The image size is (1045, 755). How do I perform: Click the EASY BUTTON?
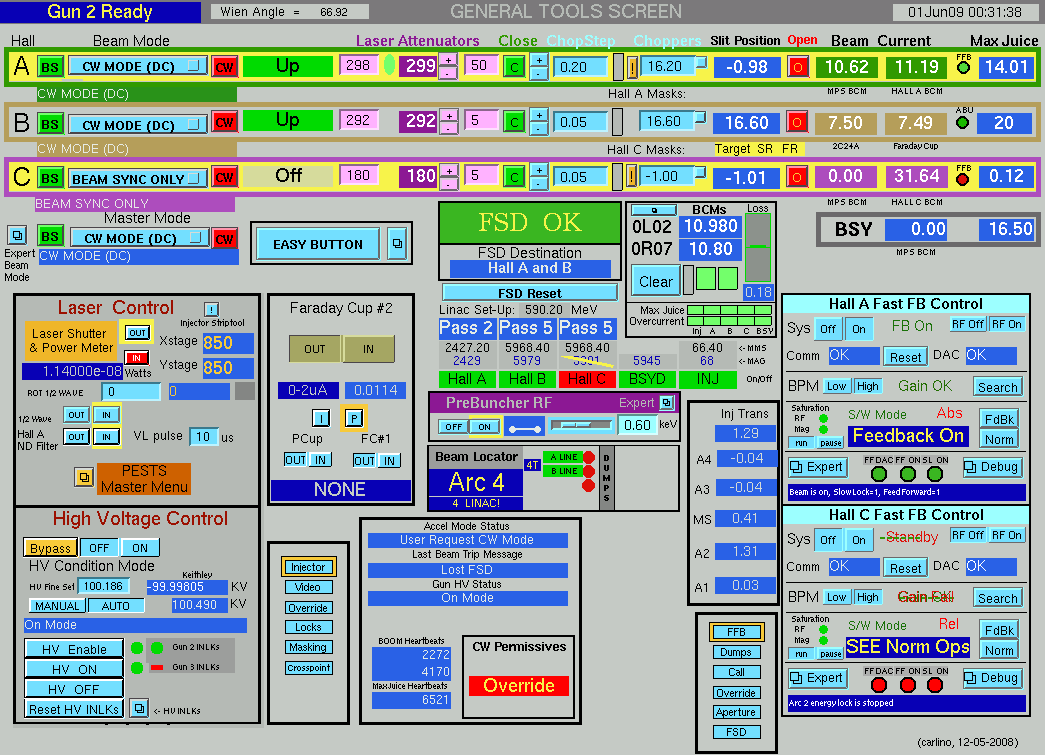pyautogui.click(x=318, y=244)
